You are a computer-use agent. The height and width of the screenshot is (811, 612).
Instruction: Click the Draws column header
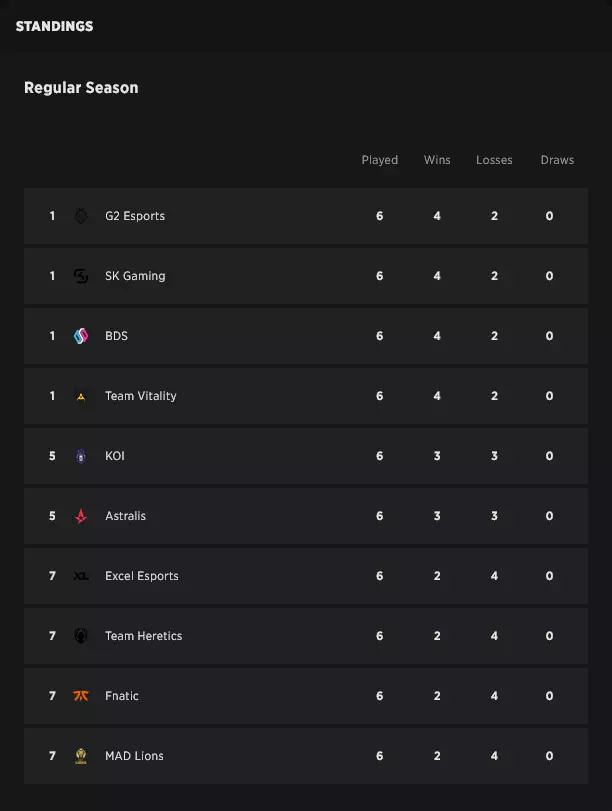[557, 160]
